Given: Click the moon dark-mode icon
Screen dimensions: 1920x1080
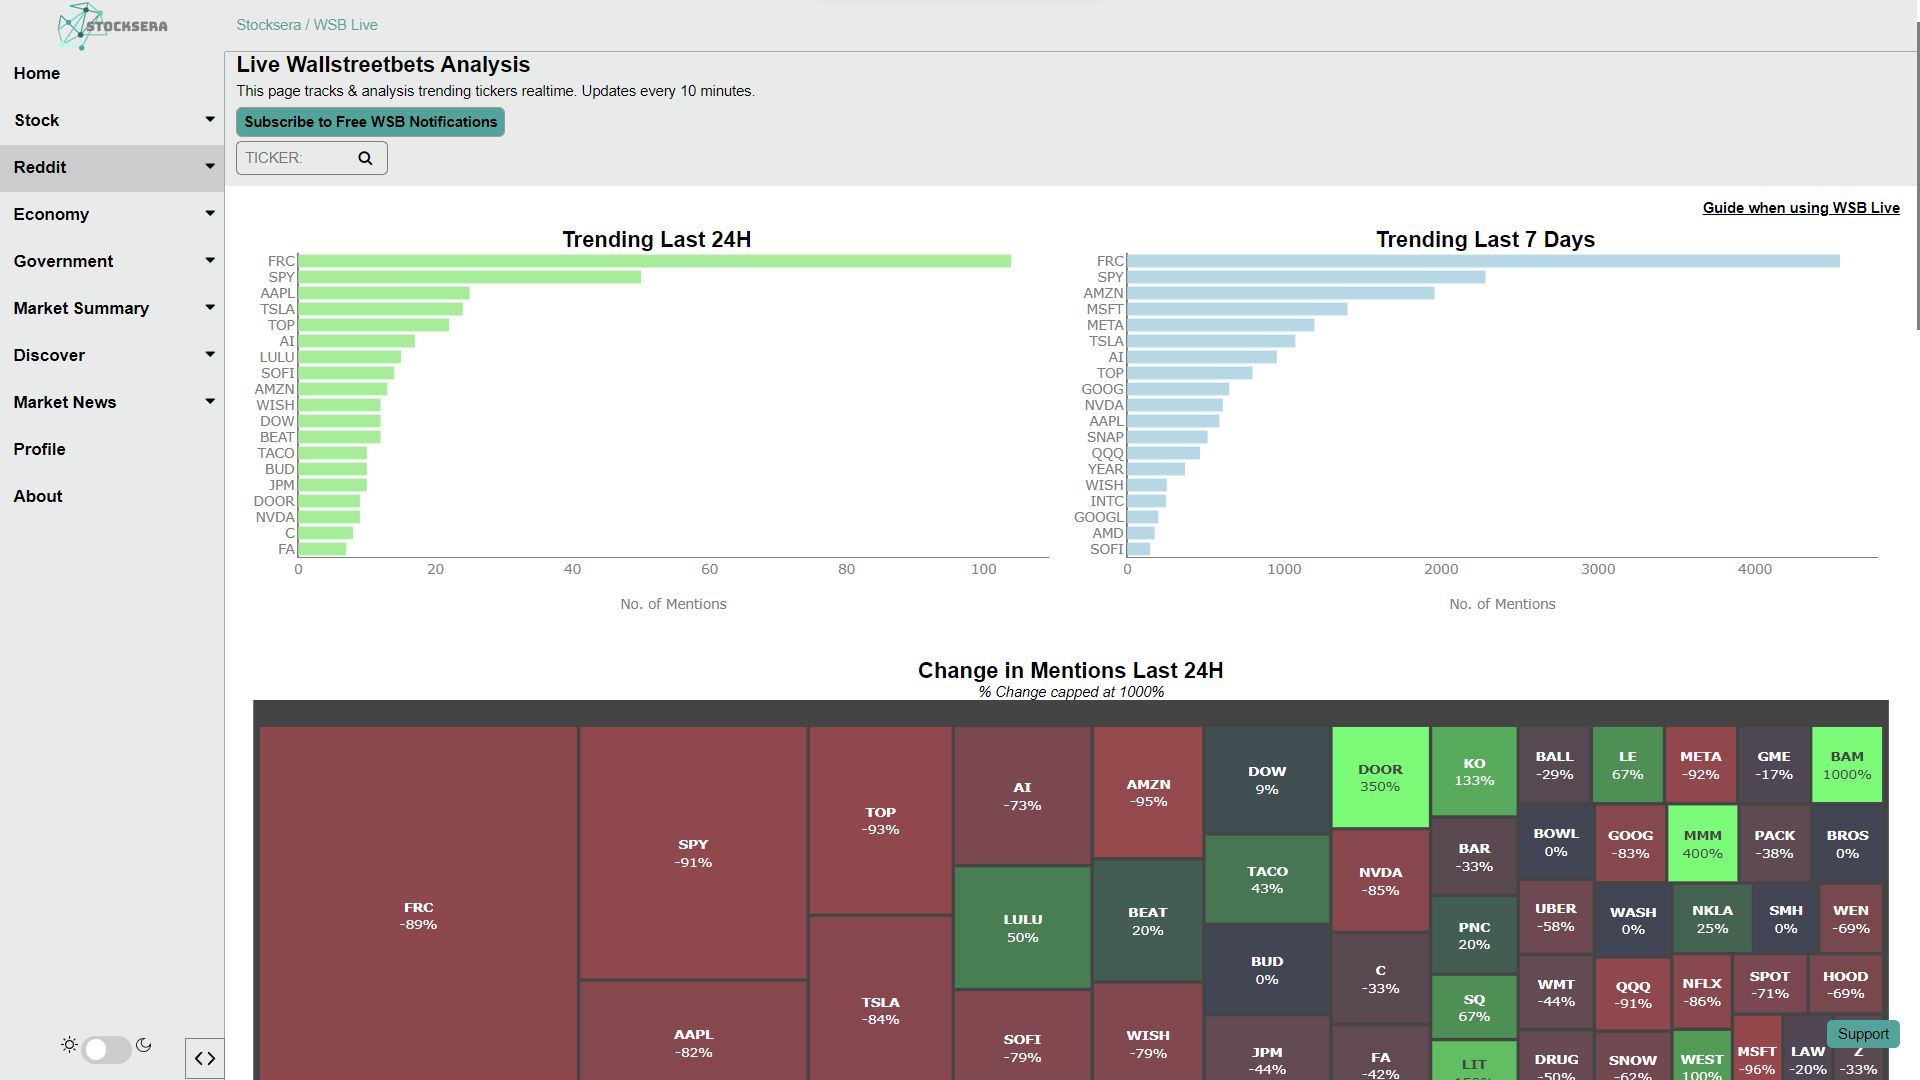Looking at the screenshot, I should click(x=144, y=1045).
